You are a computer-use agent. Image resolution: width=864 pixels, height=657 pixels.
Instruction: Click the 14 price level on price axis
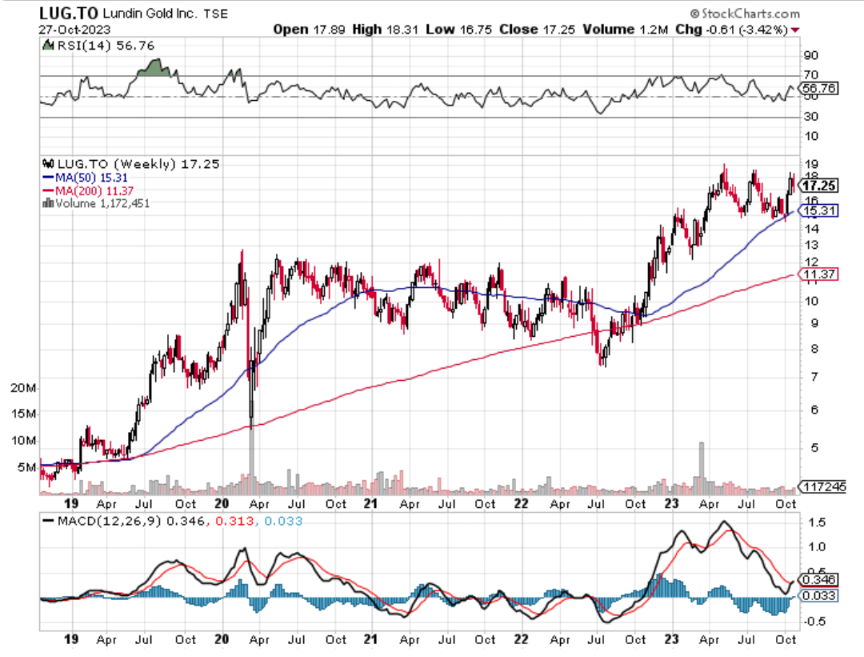coord(811,228)
